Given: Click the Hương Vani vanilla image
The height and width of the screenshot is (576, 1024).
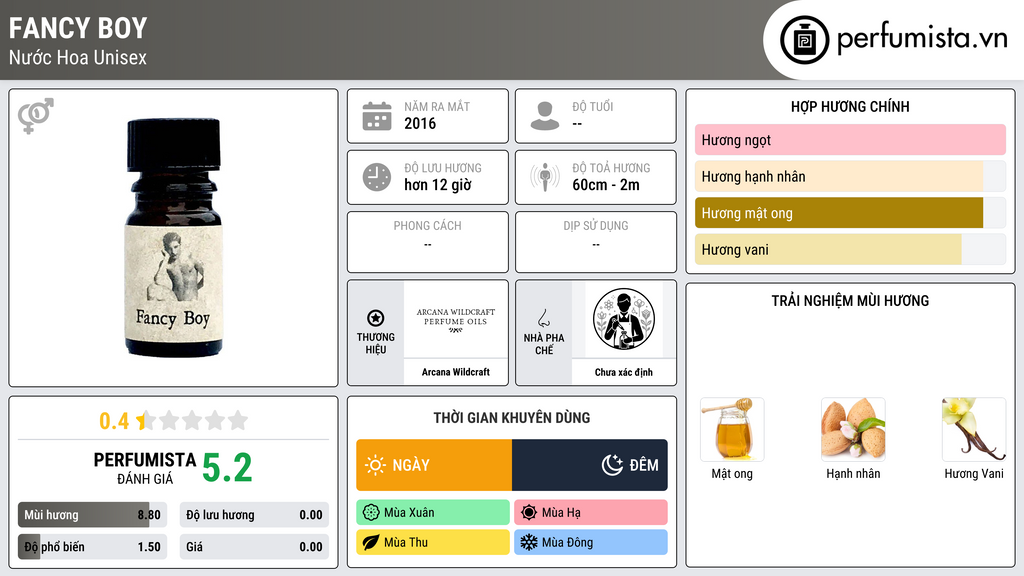Looking at the screenshot, I should click(x=974, y=430).
